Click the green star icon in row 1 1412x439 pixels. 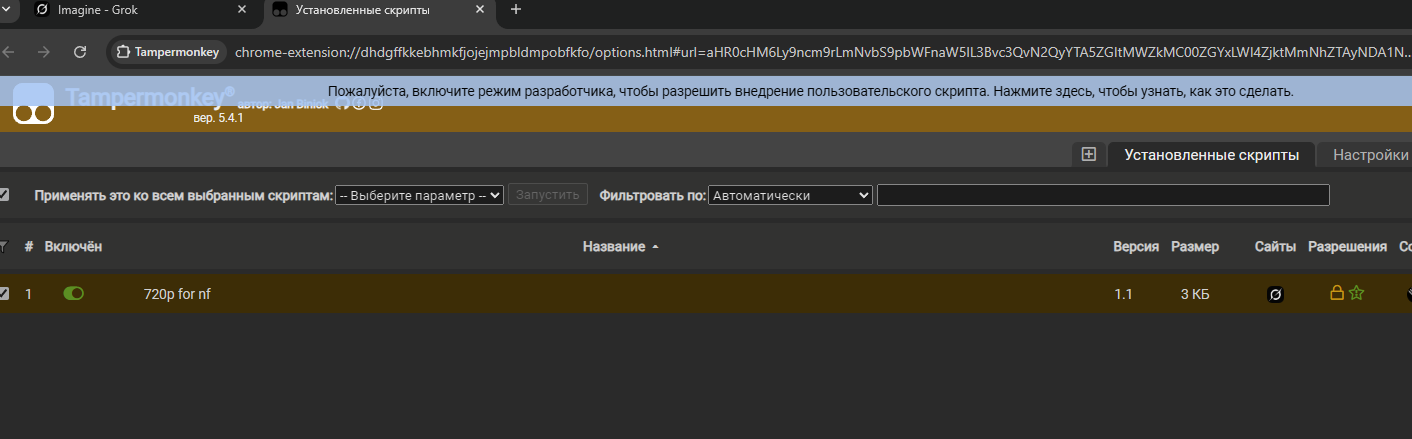pos(1356,293)
